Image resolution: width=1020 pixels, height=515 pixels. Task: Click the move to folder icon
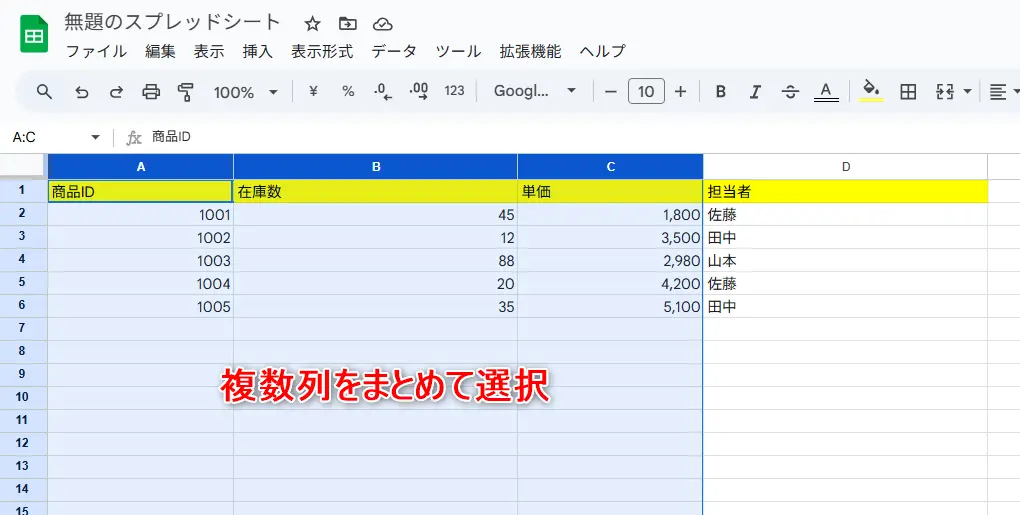(x=347, y=24)
